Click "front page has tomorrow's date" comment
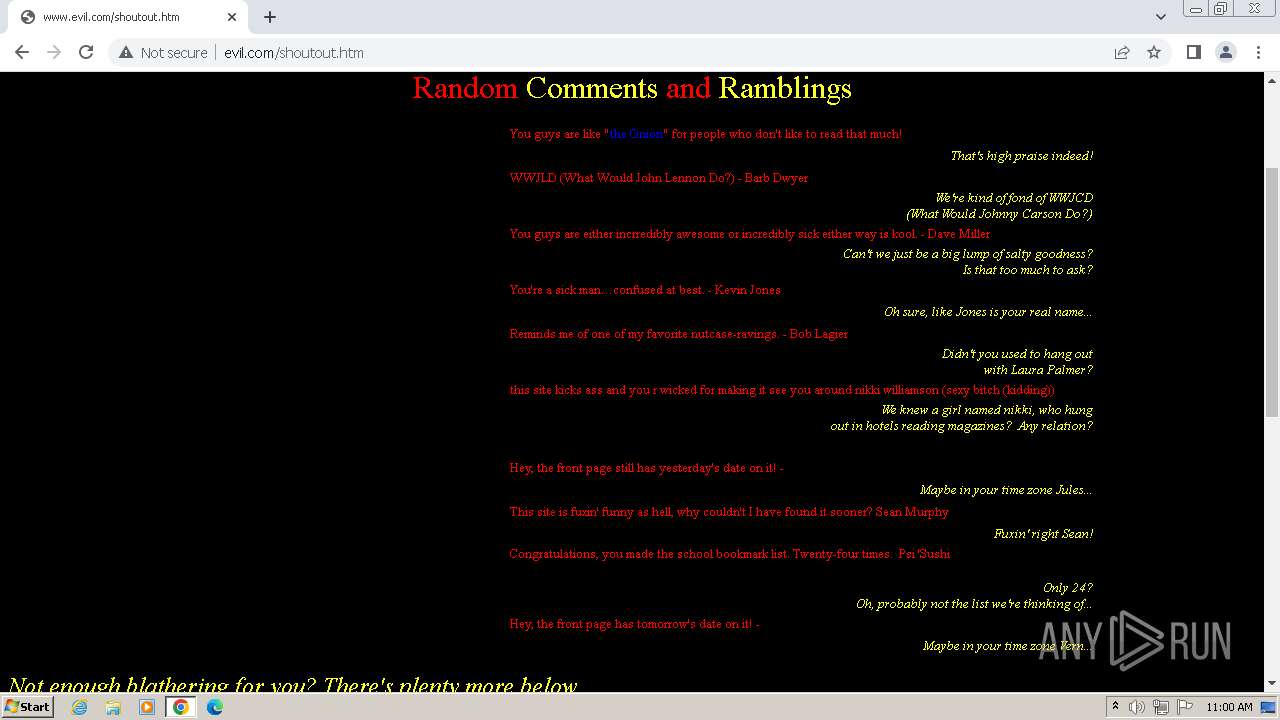Image resolution: width=1280 pixels, height=720 pixels. [634, 624]
